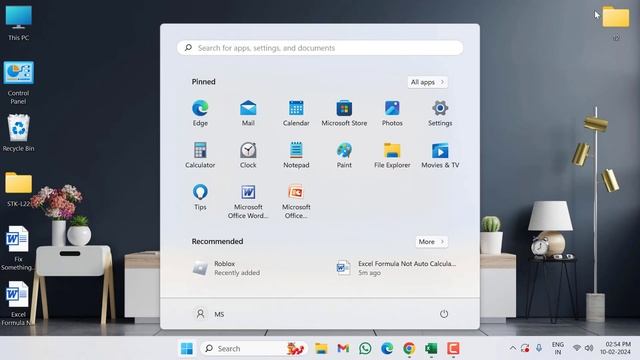Open WhatsApp from the taskbar
Image resolution: width=640 pixels, height=360 pixels.
click(x=365, y=349)
